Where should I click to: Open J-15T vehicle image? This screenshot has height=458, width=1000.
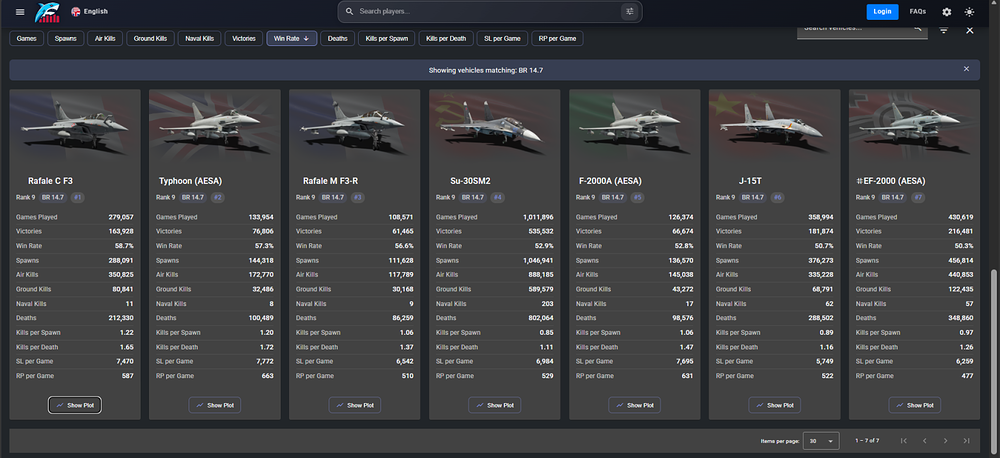774,124
